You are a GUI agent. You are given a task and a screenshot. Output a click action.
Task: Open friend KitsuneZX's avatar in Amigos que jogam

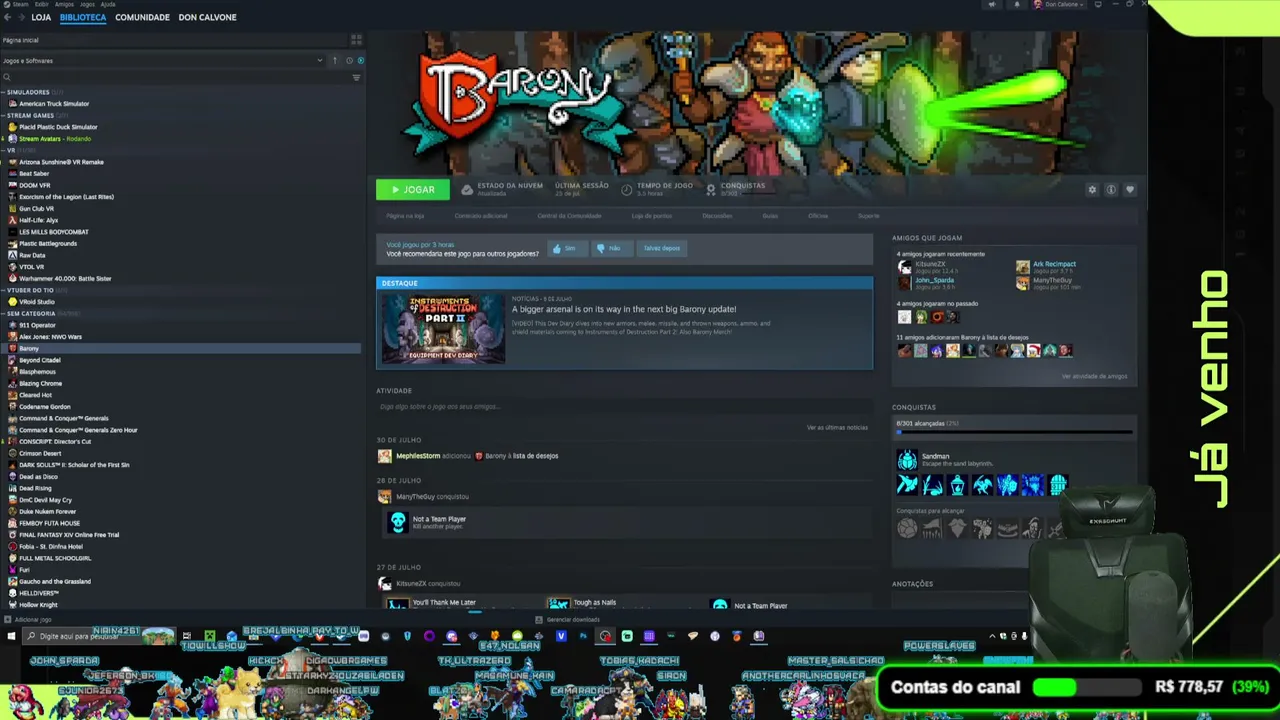905,267
